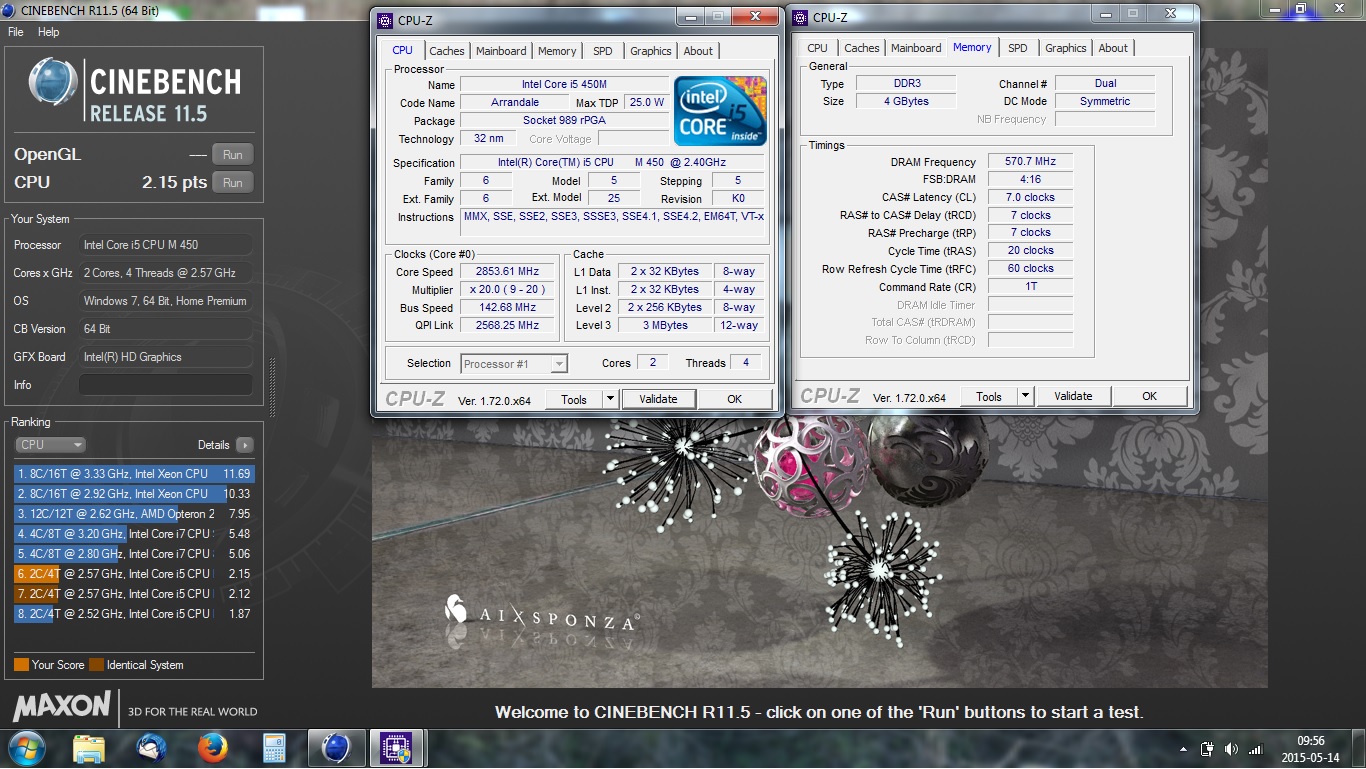Select ranking row 4C/8T @ 2.80 GHz Core i7

[x=134, y=554]
